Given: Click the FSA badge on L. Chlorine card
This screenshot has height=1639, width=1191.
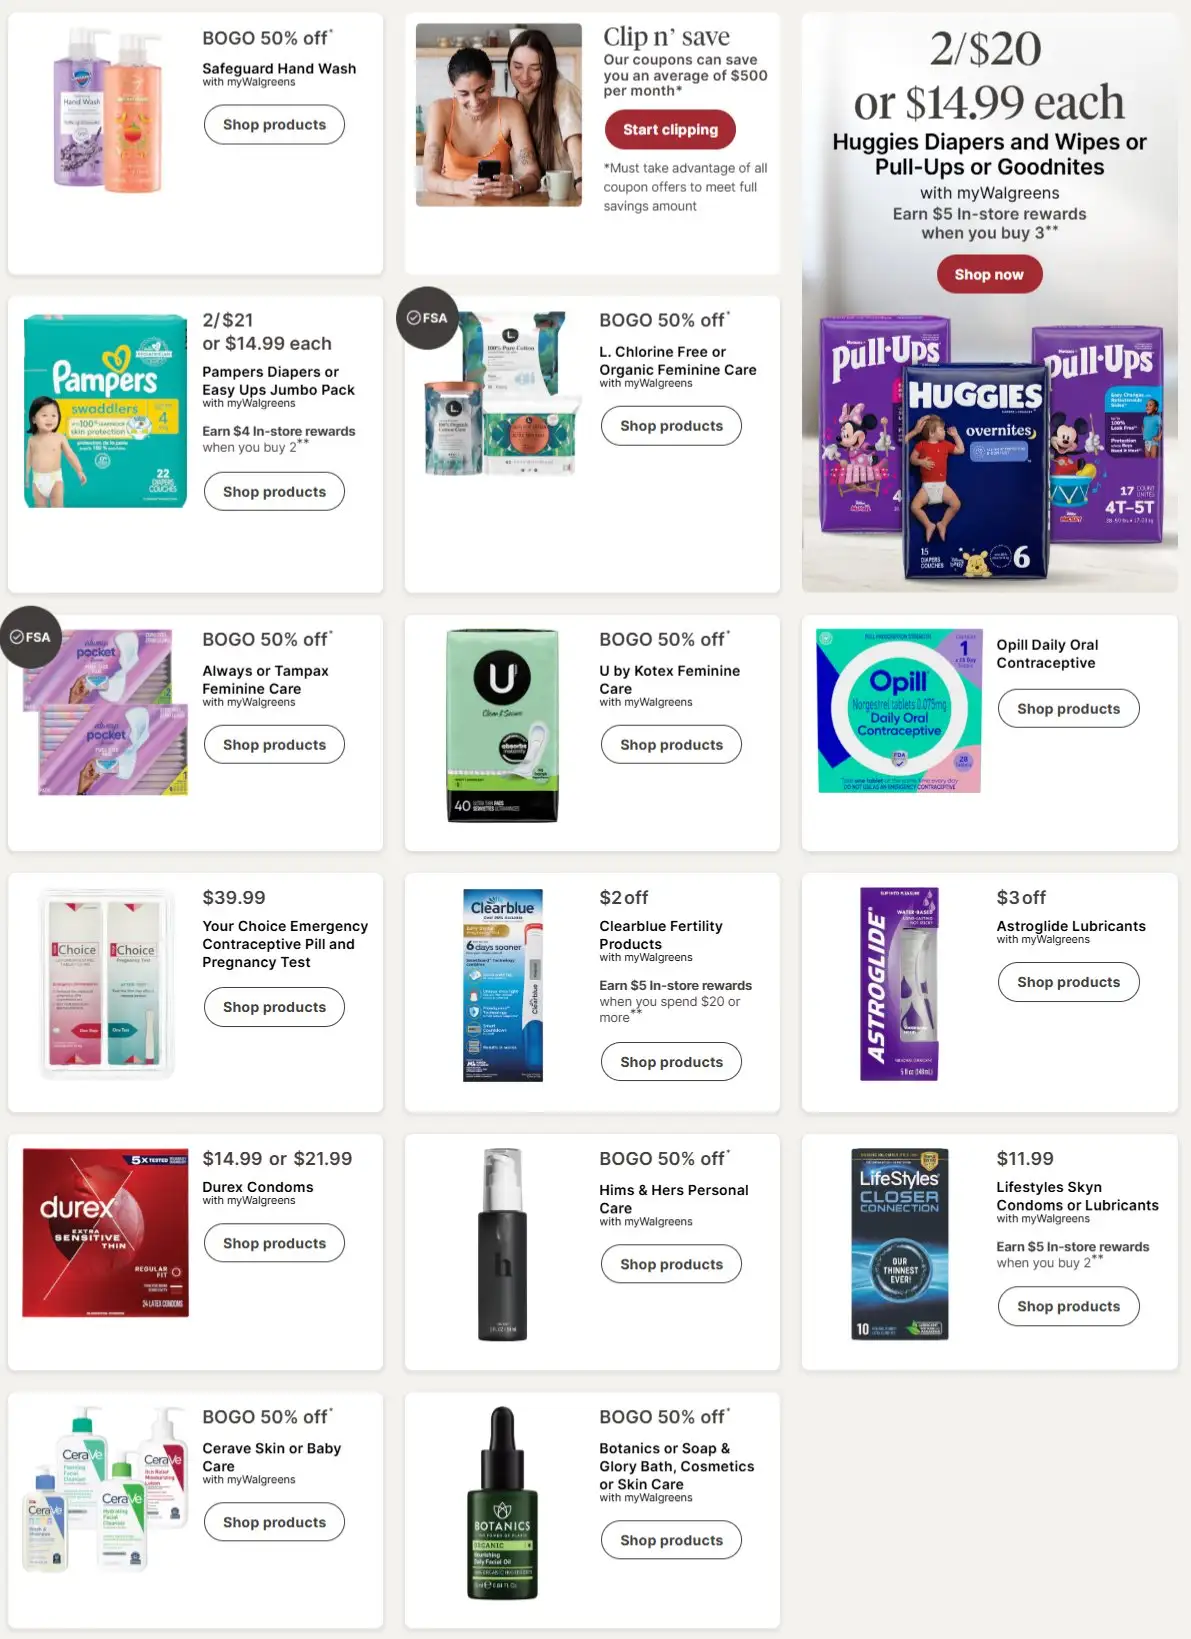Looking at the screenshot, I should 427,318.
